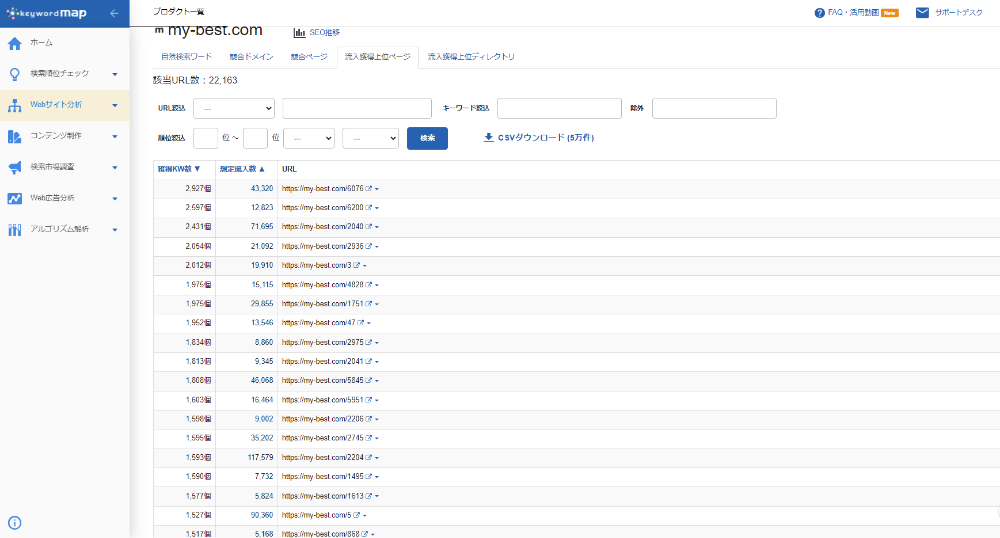This screenshot has height=538, width=1000.
Task: Switch to the 自然検索ワード tab
Action: point(186,57)
